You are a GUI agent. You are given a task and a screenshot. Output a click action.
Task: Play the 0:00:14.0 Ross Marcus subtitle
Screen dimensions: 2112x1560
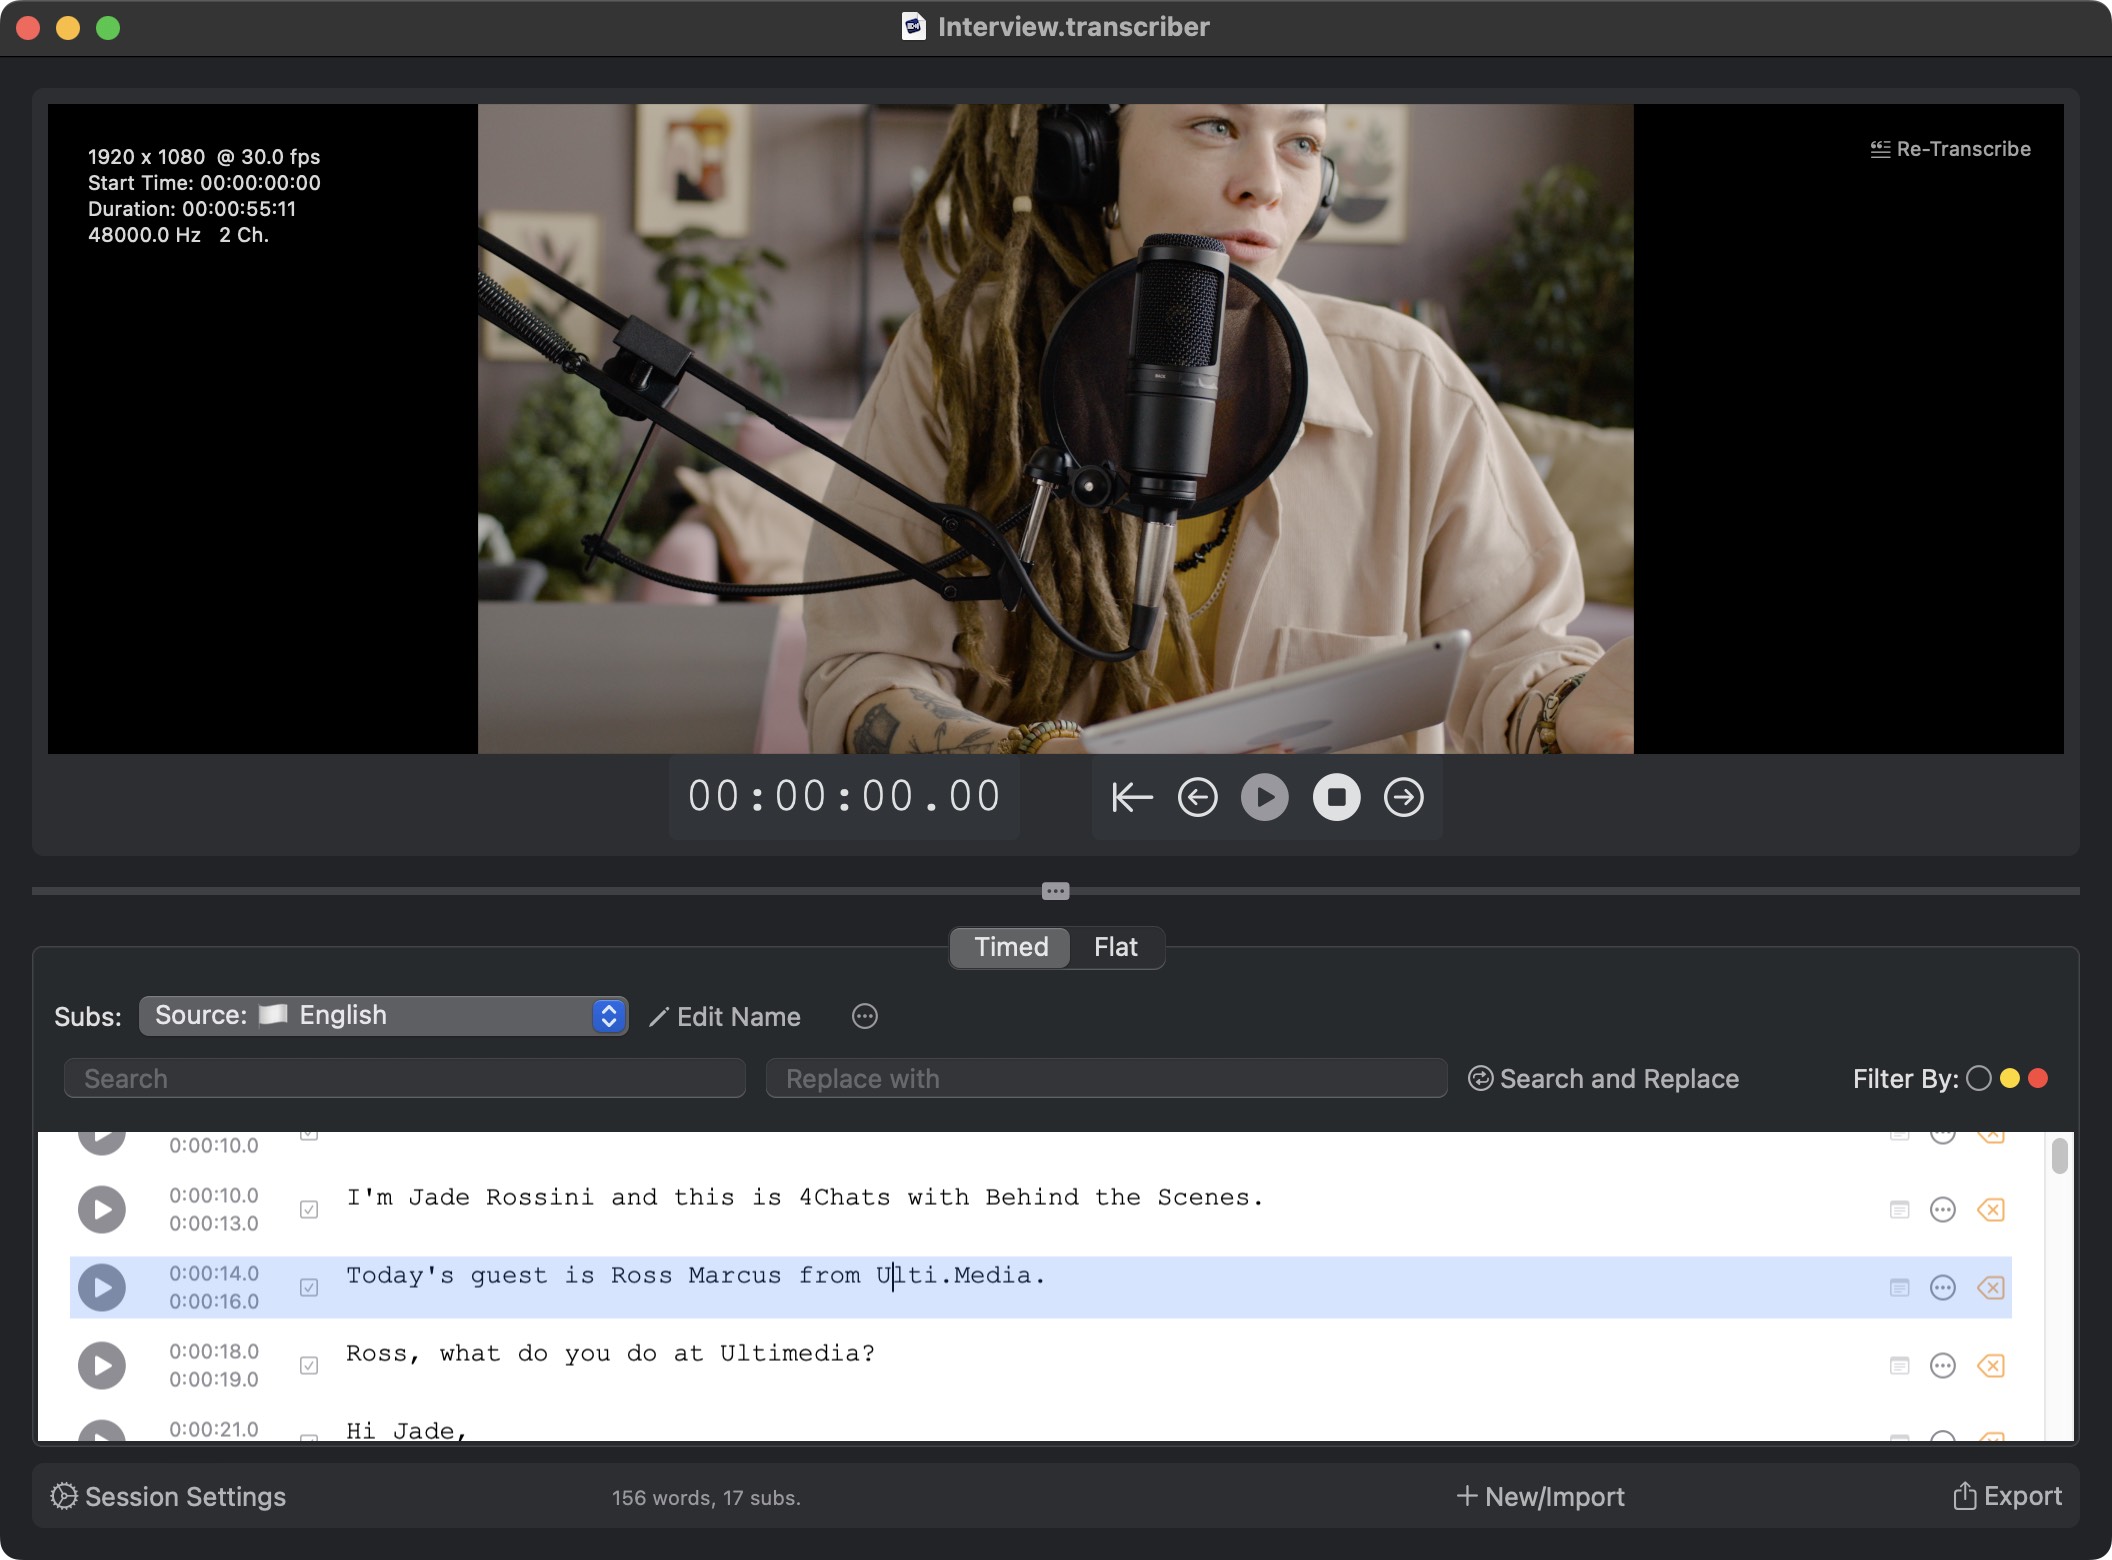(102, 1287)
